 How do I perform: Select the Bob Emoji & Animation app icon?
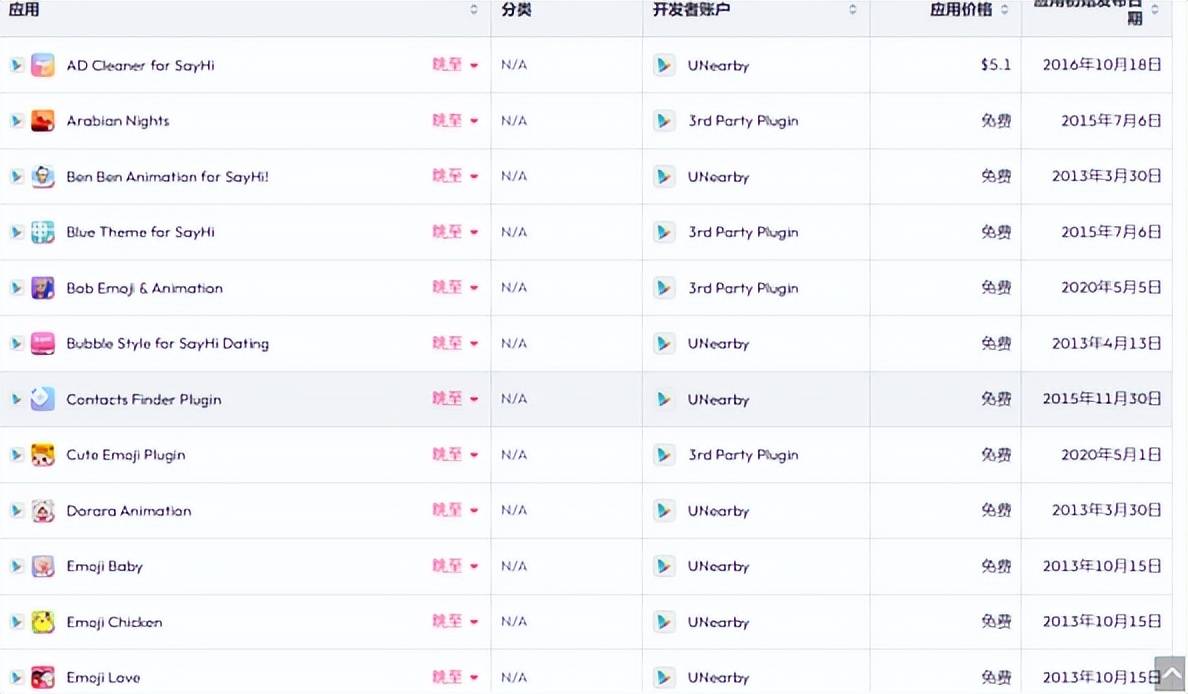(42, 288)
